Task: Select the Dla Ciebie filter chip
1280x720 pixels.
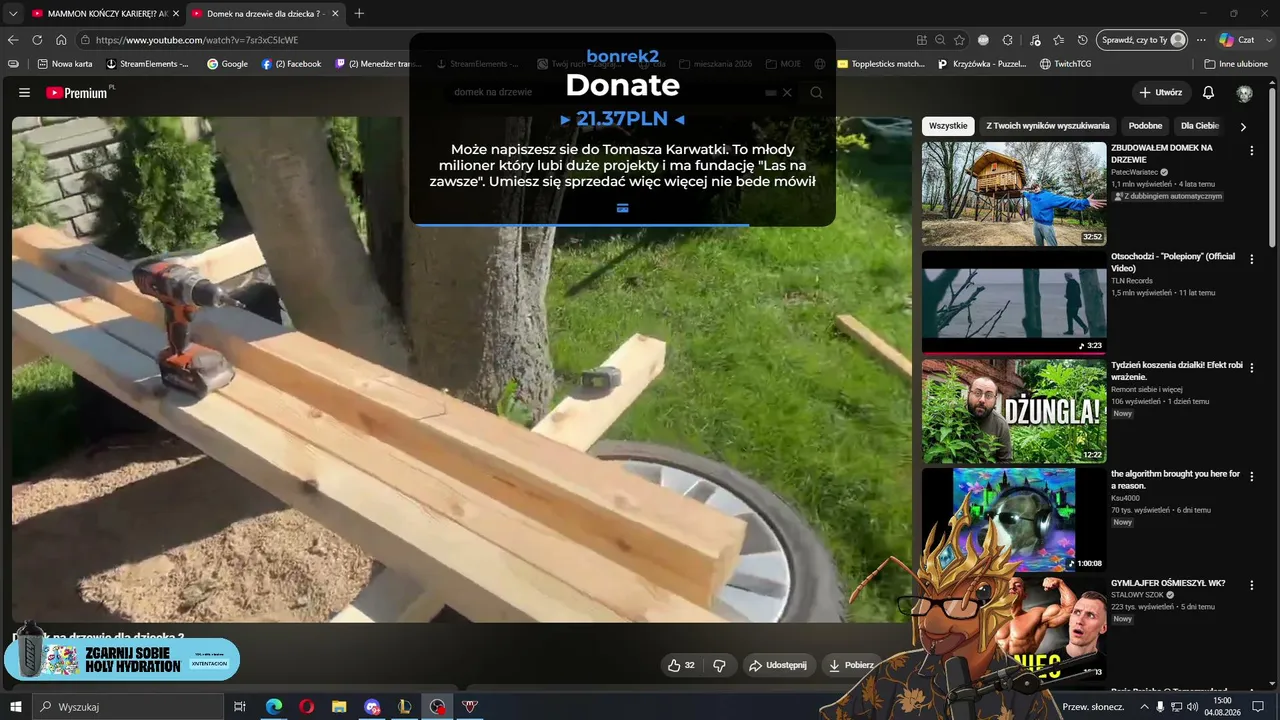Action: (x=1200, y=126)
